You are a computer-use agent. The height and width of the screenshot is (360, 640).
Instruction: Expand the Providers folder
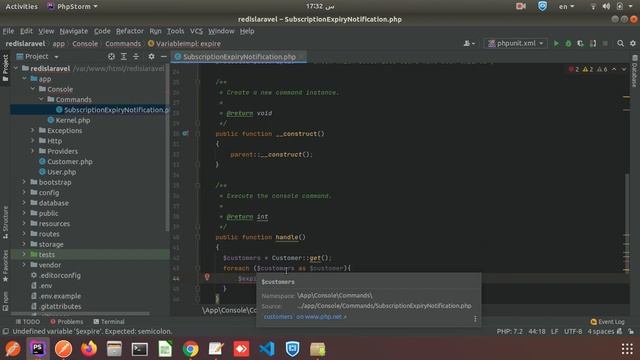point(33,151)
